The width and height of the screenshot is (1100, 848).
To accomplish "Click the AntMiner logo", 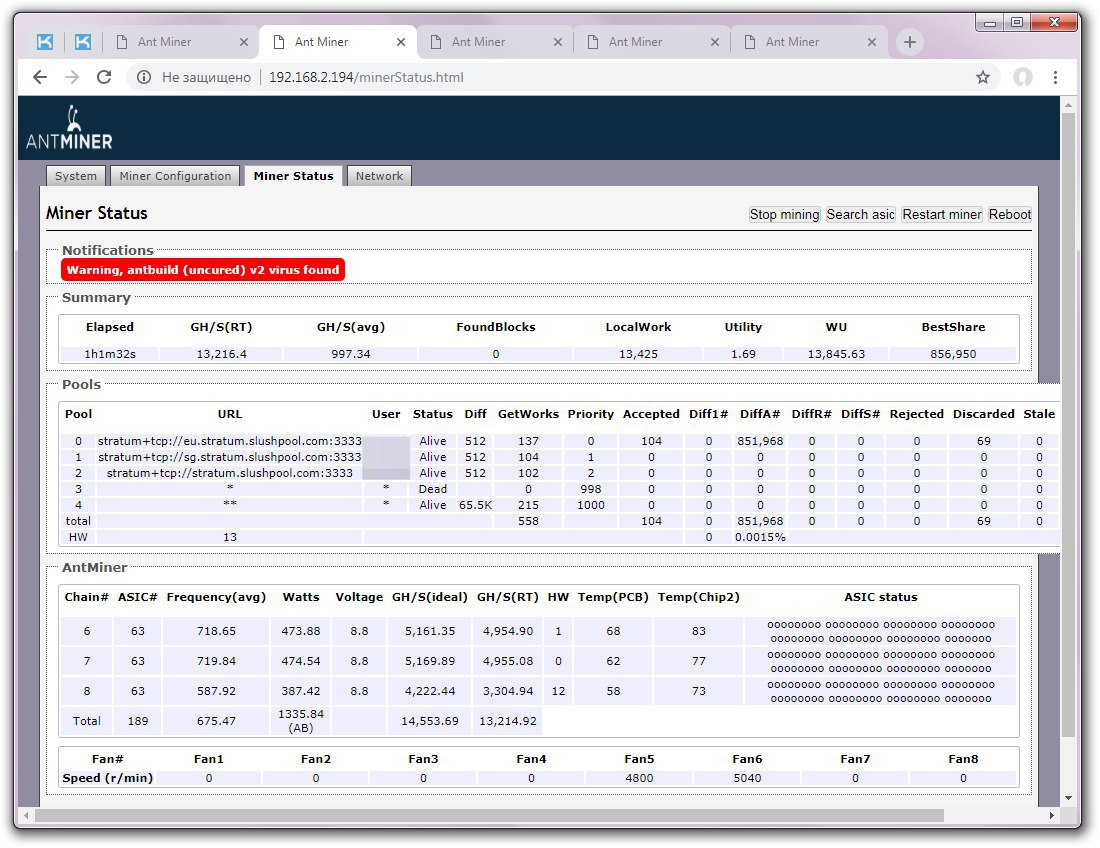I will click(x=69, y=128).
